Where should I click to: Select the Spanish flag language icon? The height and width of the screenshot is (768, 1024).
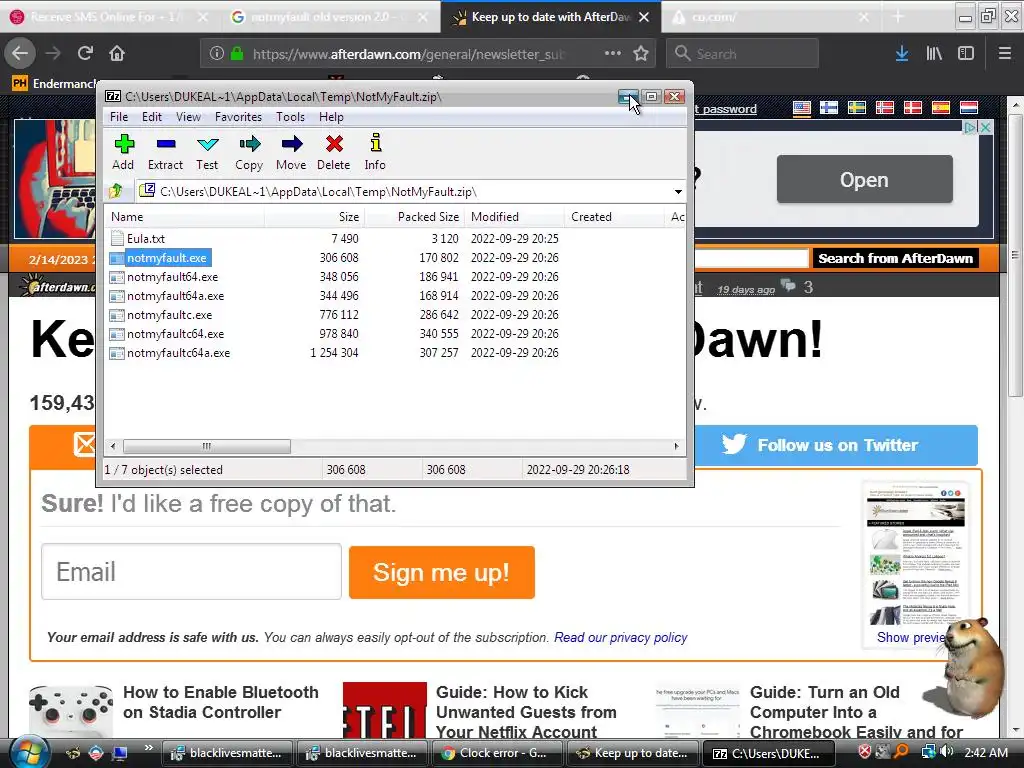click(x=940, y=107)
